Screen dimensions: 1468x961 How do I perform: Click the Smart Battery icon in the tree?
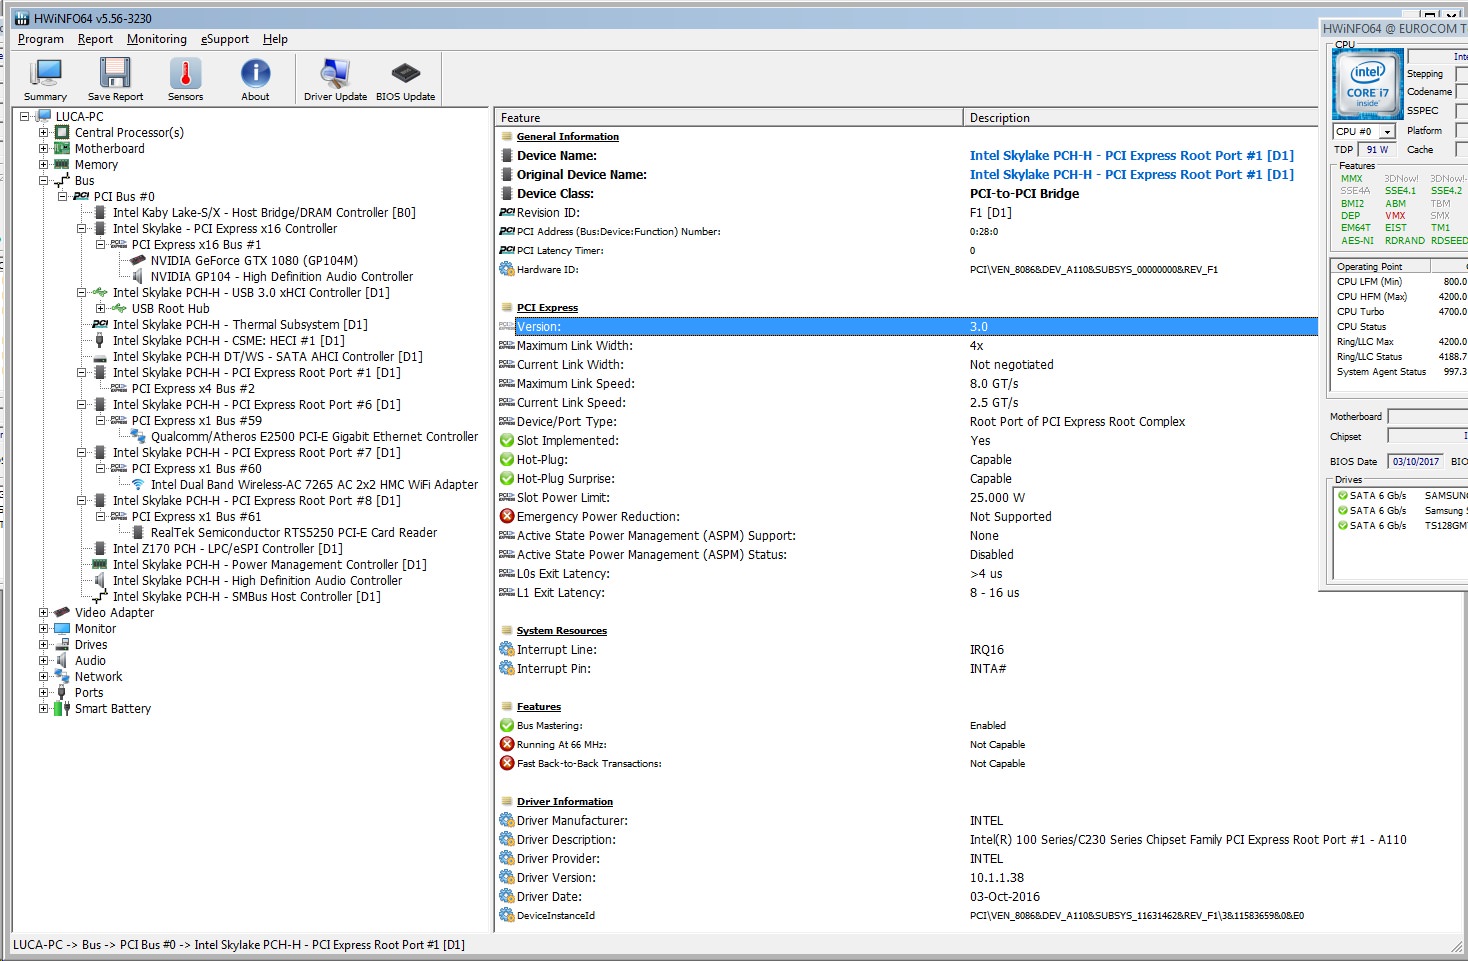(62, 708)
